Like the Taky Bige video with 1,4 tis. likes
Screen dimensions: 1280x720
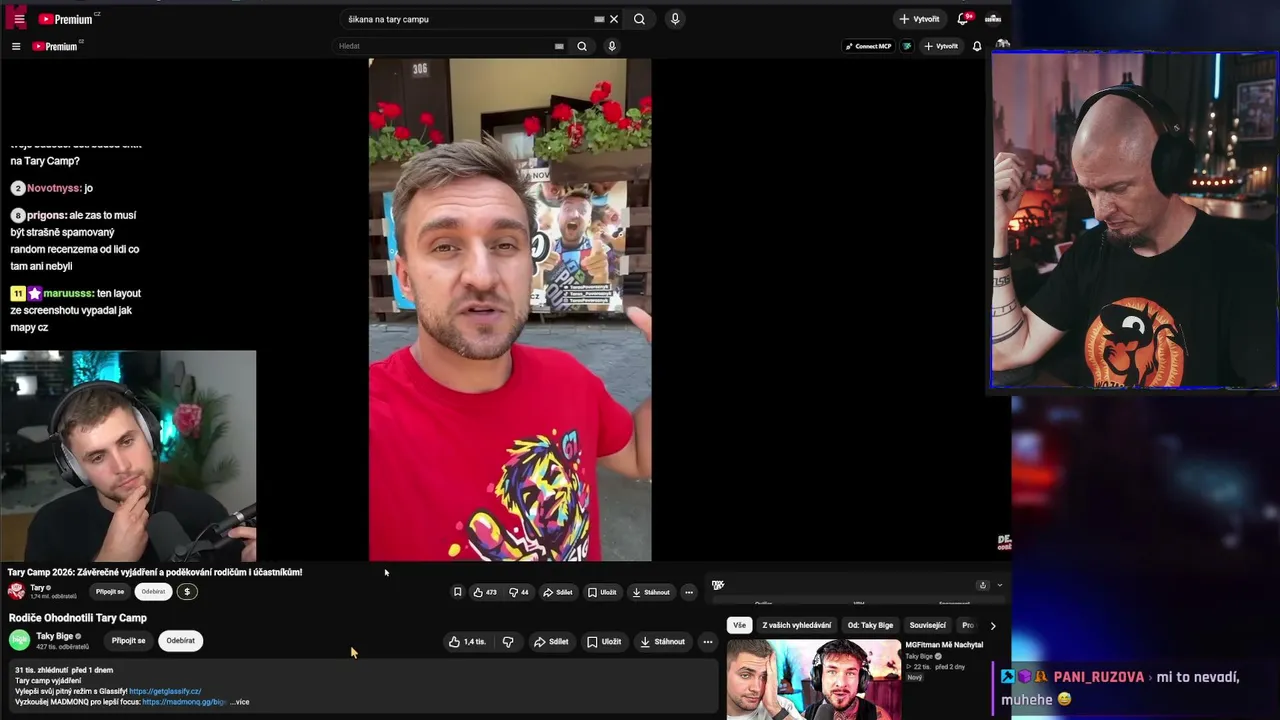coord(467,642)
